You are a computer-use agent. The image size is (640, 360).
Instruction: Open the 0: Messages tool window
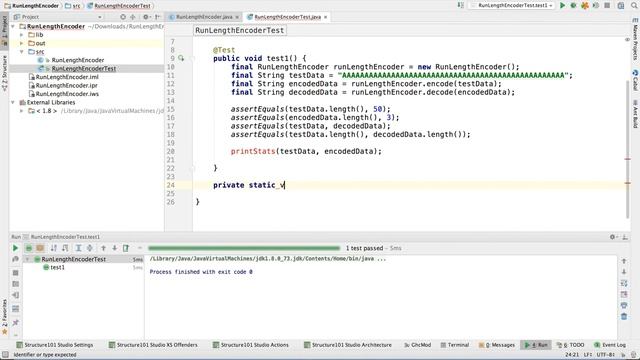[x=497, y=345]
